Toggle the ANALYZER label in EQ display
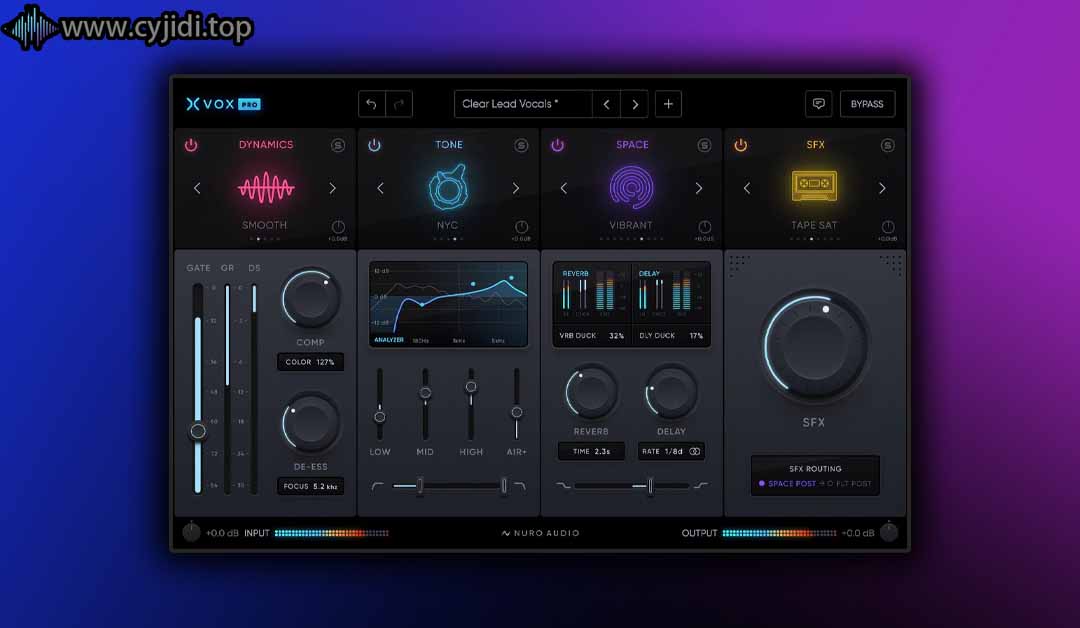Screen dimensions: 1080x628 (x=388, y=340)
